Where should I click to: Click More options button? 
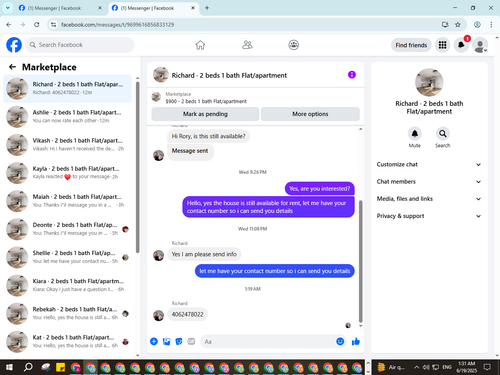pos(310,114)
